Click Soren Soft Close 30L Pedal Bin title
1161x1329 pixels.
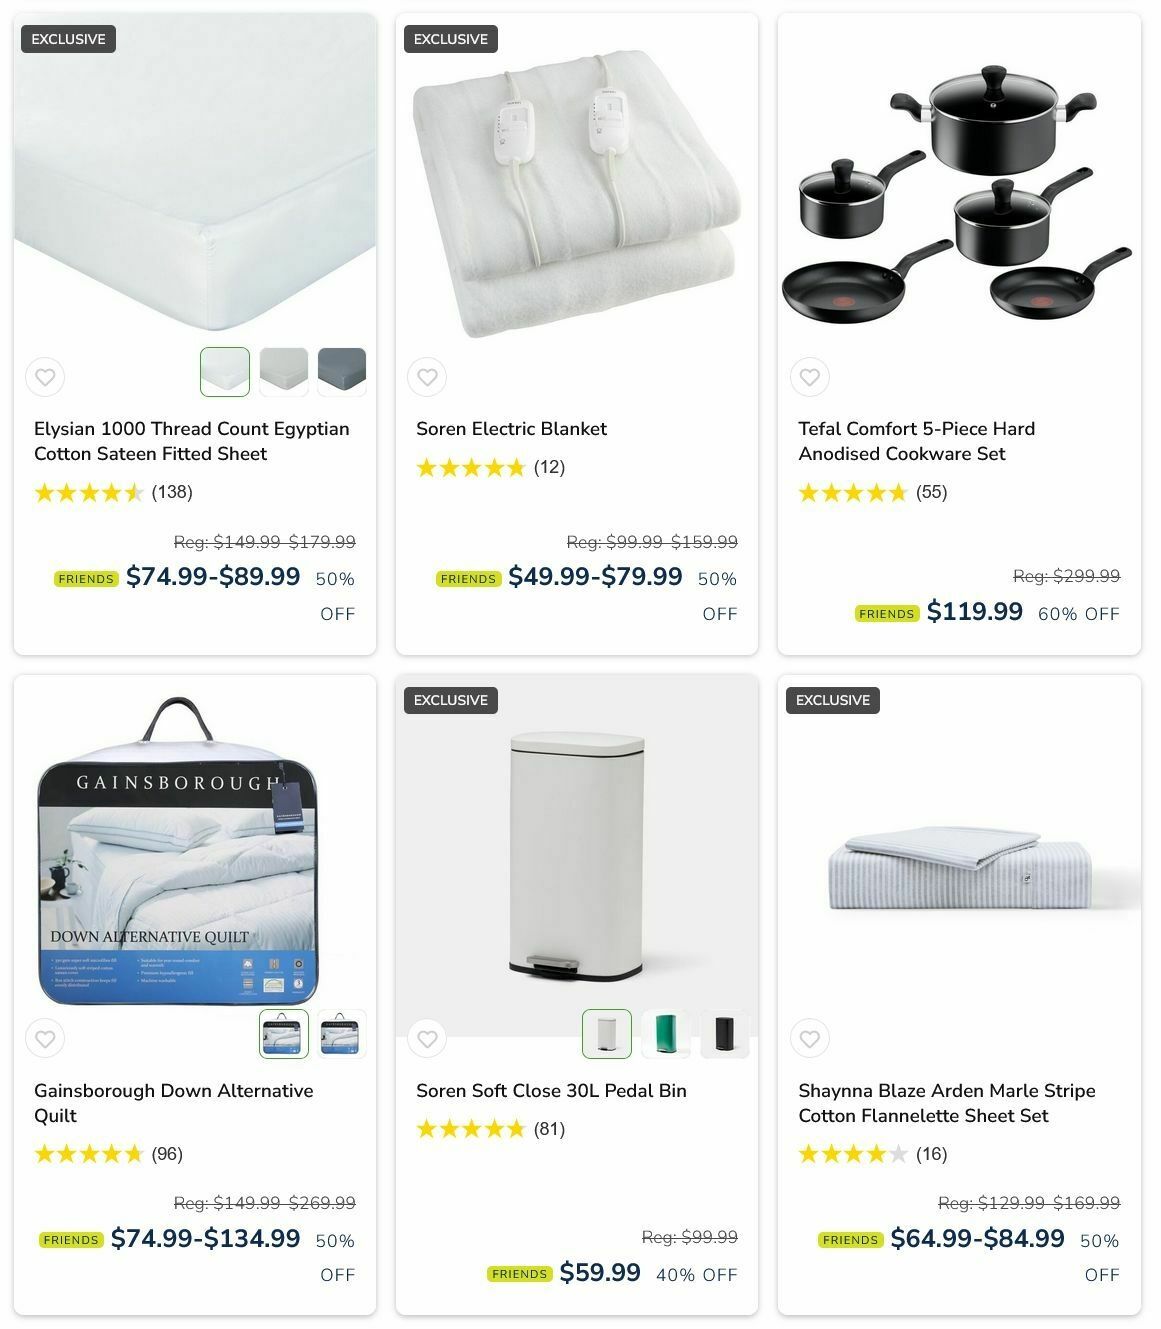(x=552, y=1091)
